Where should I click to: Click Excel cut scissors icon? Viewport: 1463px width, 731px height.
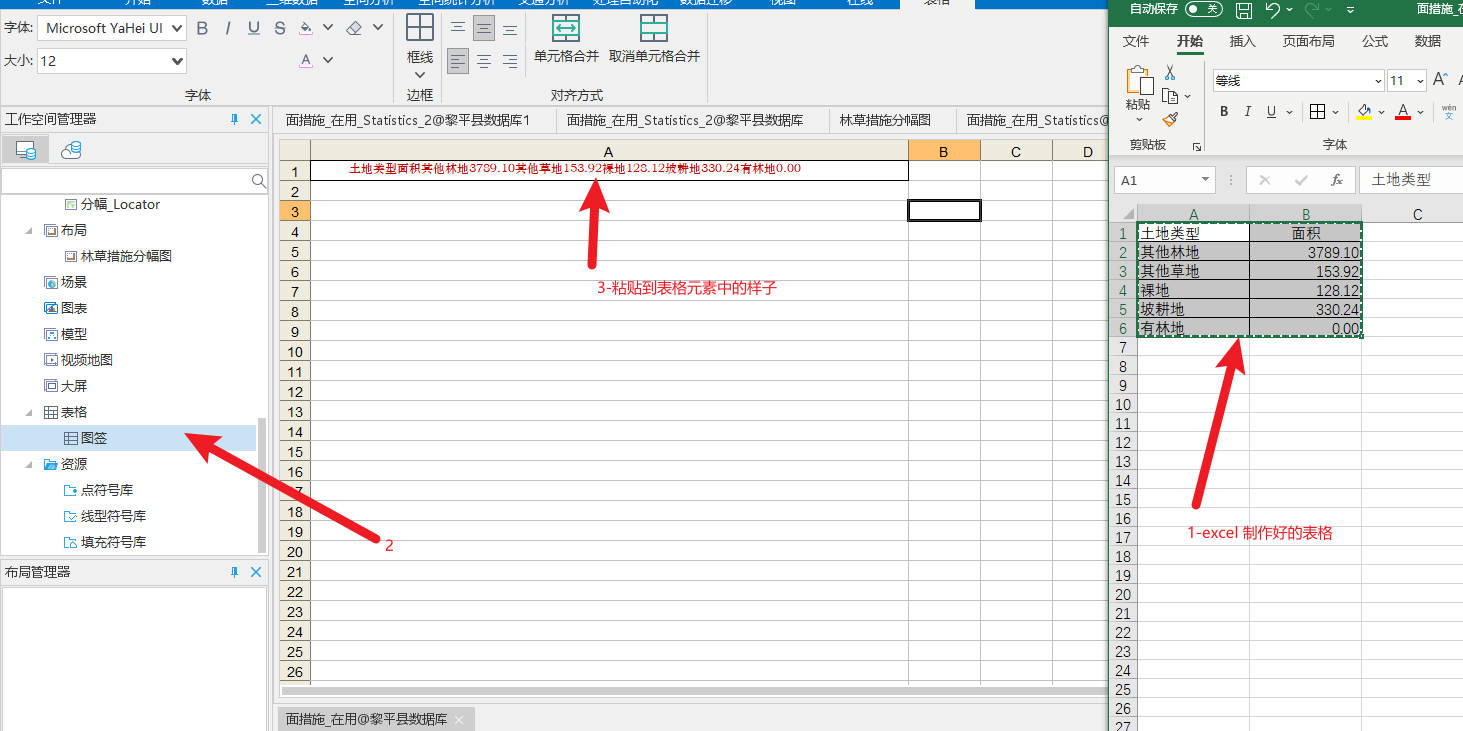1170,73
